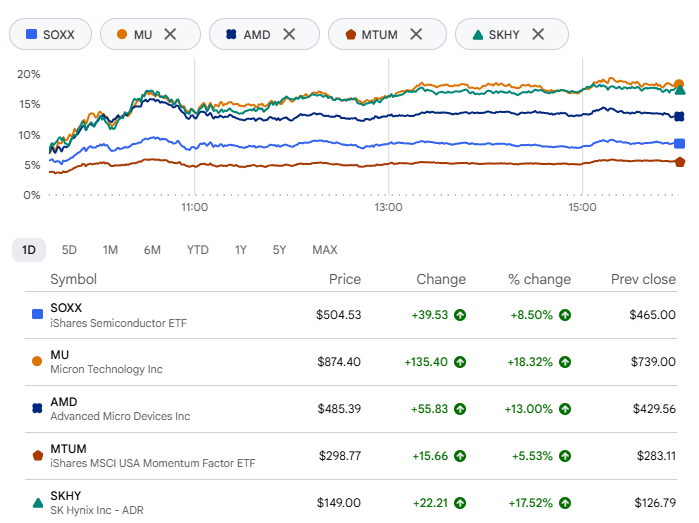Select the 1D time range tab
This screenshot has height=523, width=699.
point(29,250)
